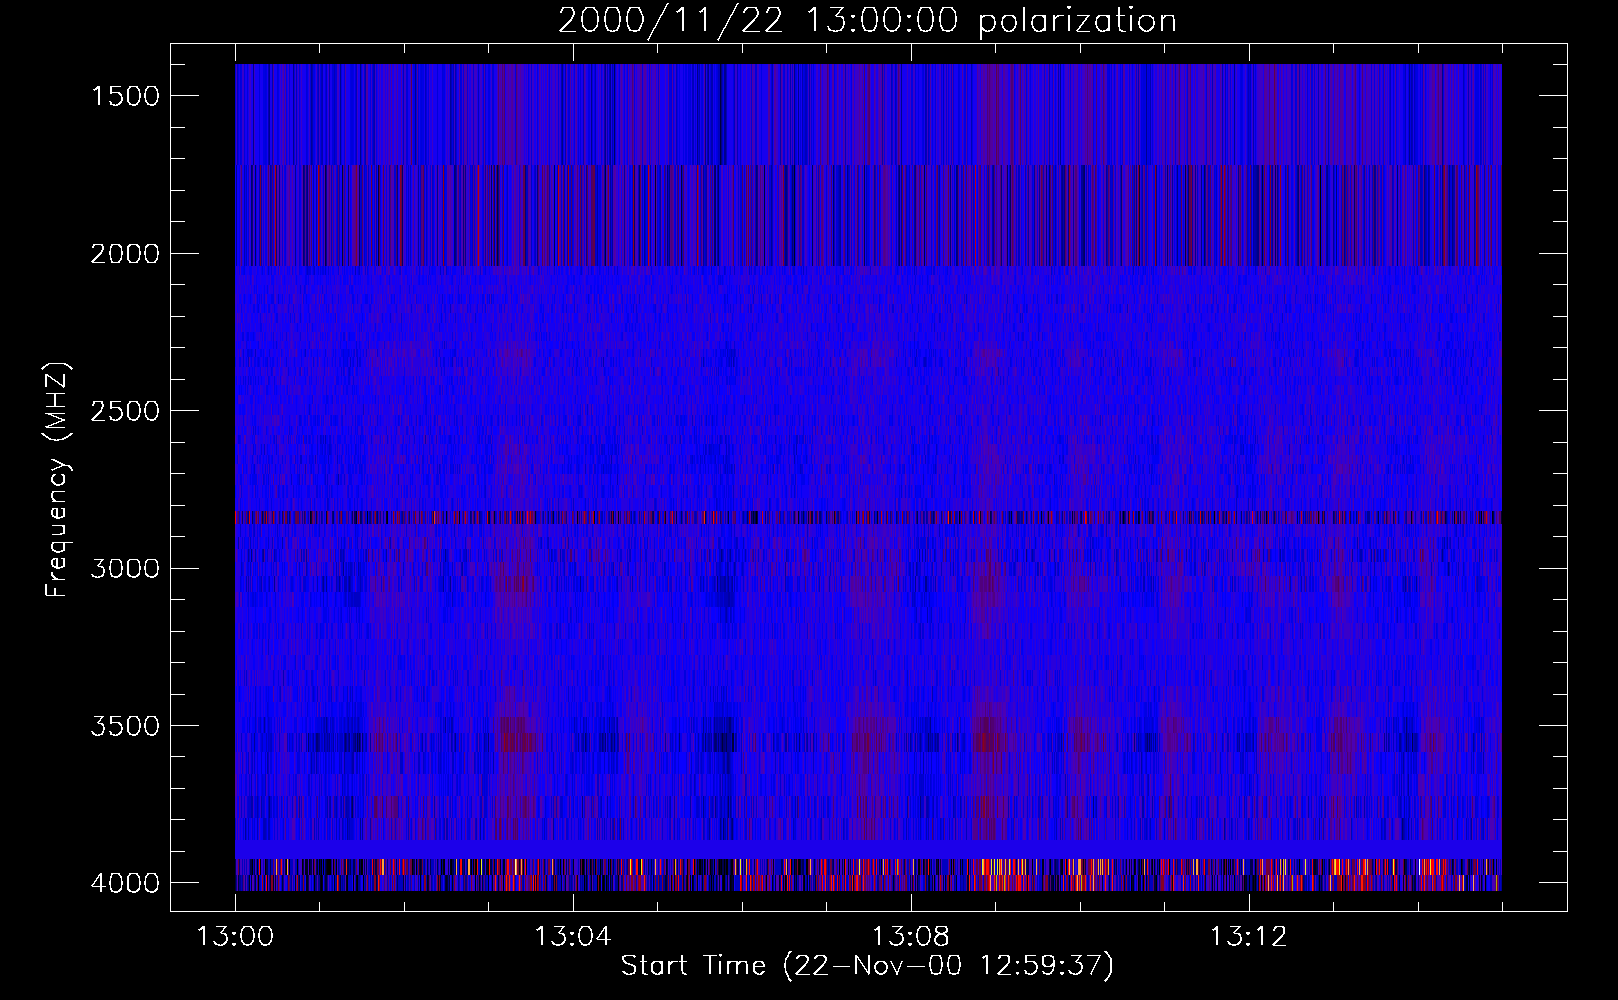Select the 2500 frequency tick label
This screenshot has width=1618, height=1000.
[x=125, y=411]
